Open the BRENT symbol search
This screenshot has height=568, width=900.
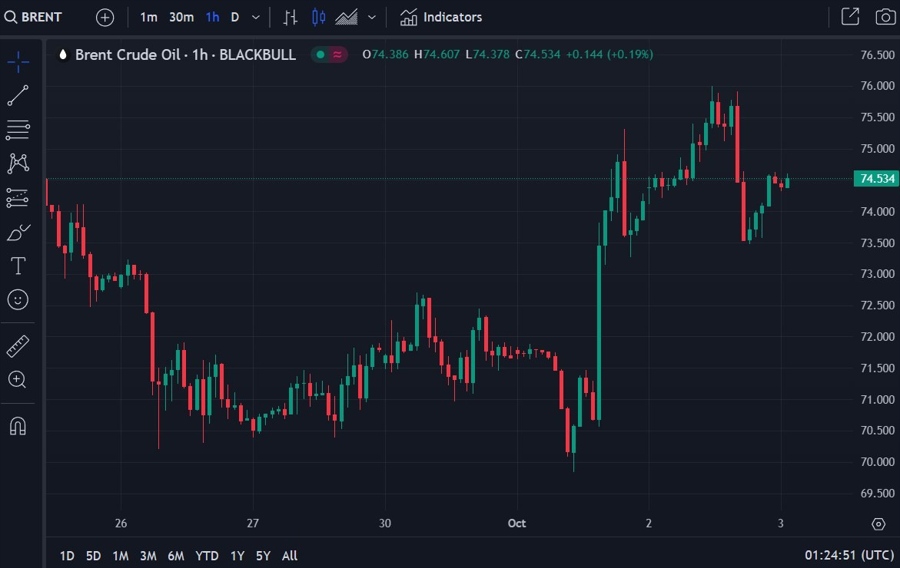(x=33, y=17)
